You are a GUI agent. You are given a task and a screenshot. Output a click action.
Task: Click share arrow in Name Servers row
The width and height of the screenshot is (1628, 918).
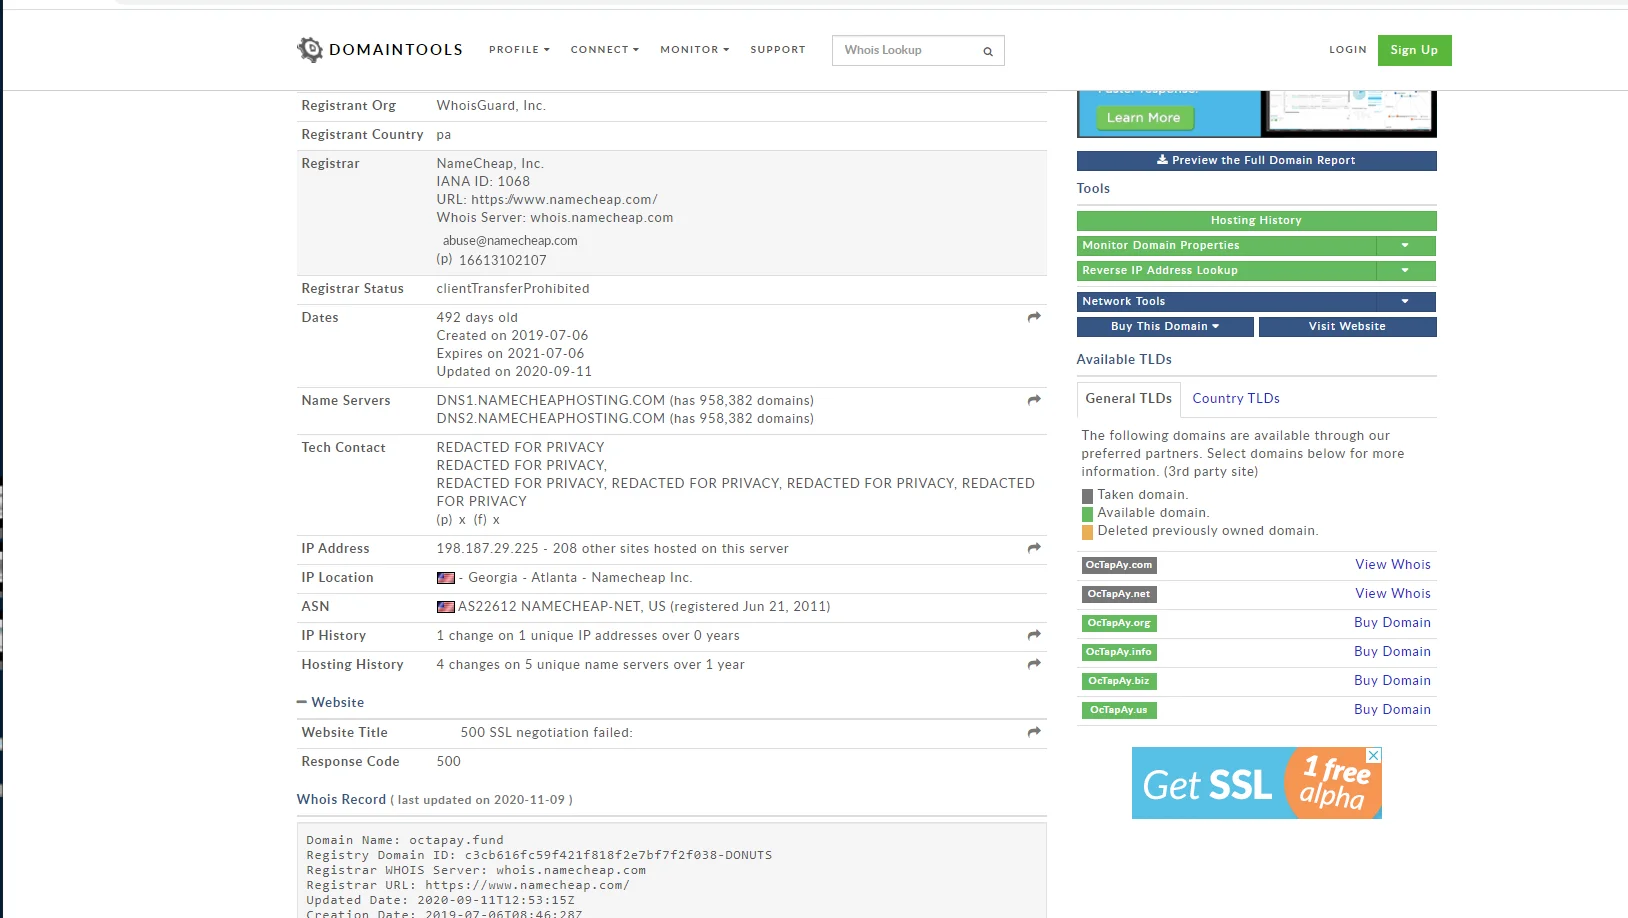[1034, 400]
